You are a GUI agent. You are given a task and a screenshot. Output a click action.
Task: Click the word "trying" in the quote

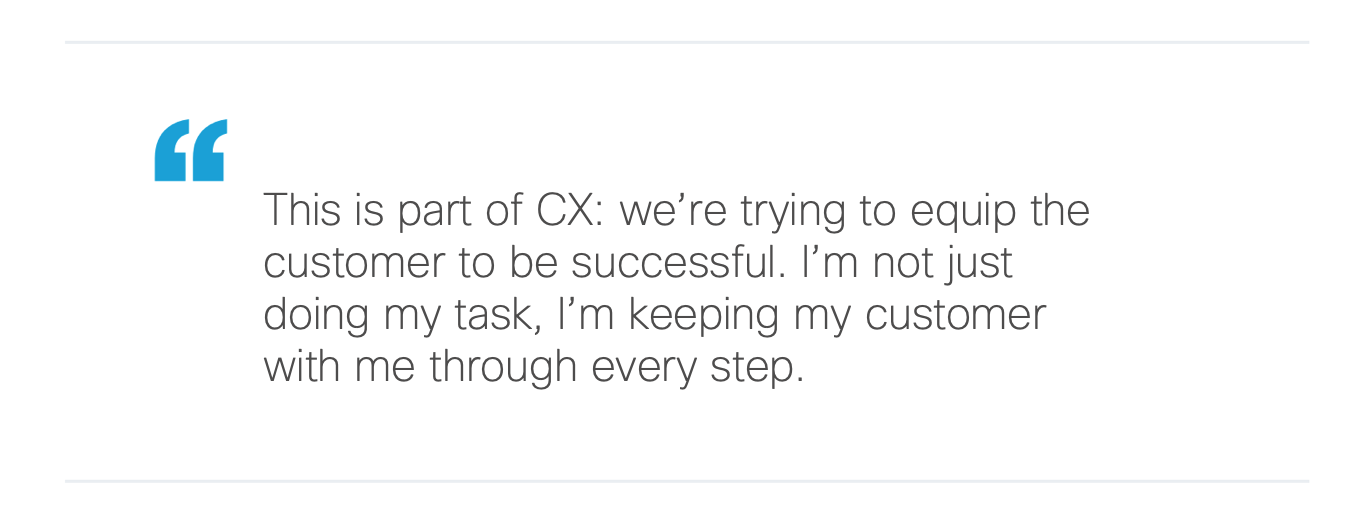coord(788,213)
